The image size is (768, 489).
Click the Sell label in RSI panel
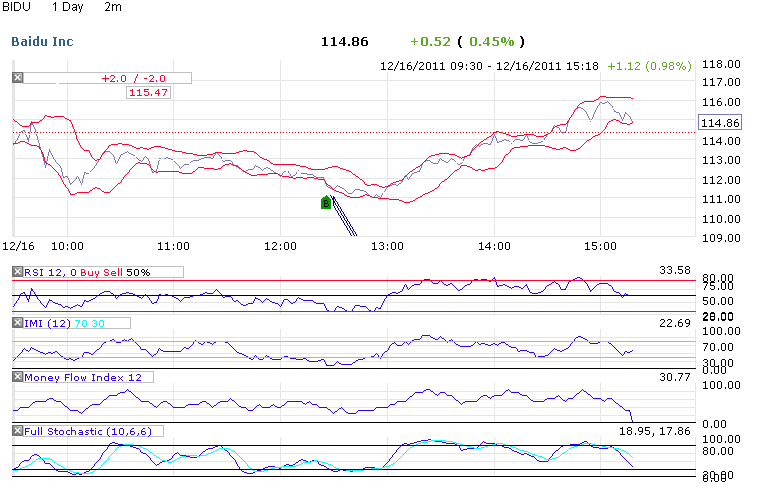tap(113, 272)
